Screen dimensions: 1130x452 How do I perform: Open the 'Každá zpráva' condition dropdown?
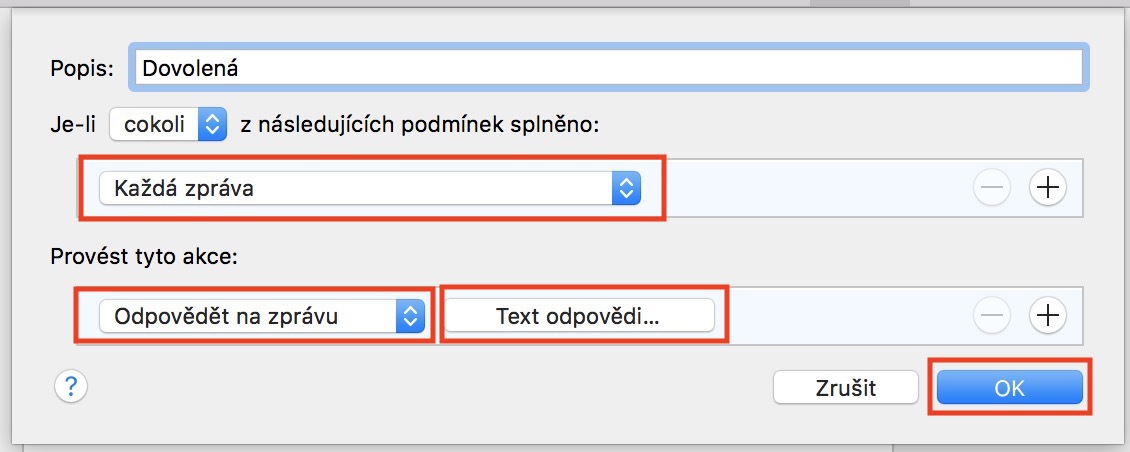358,187
